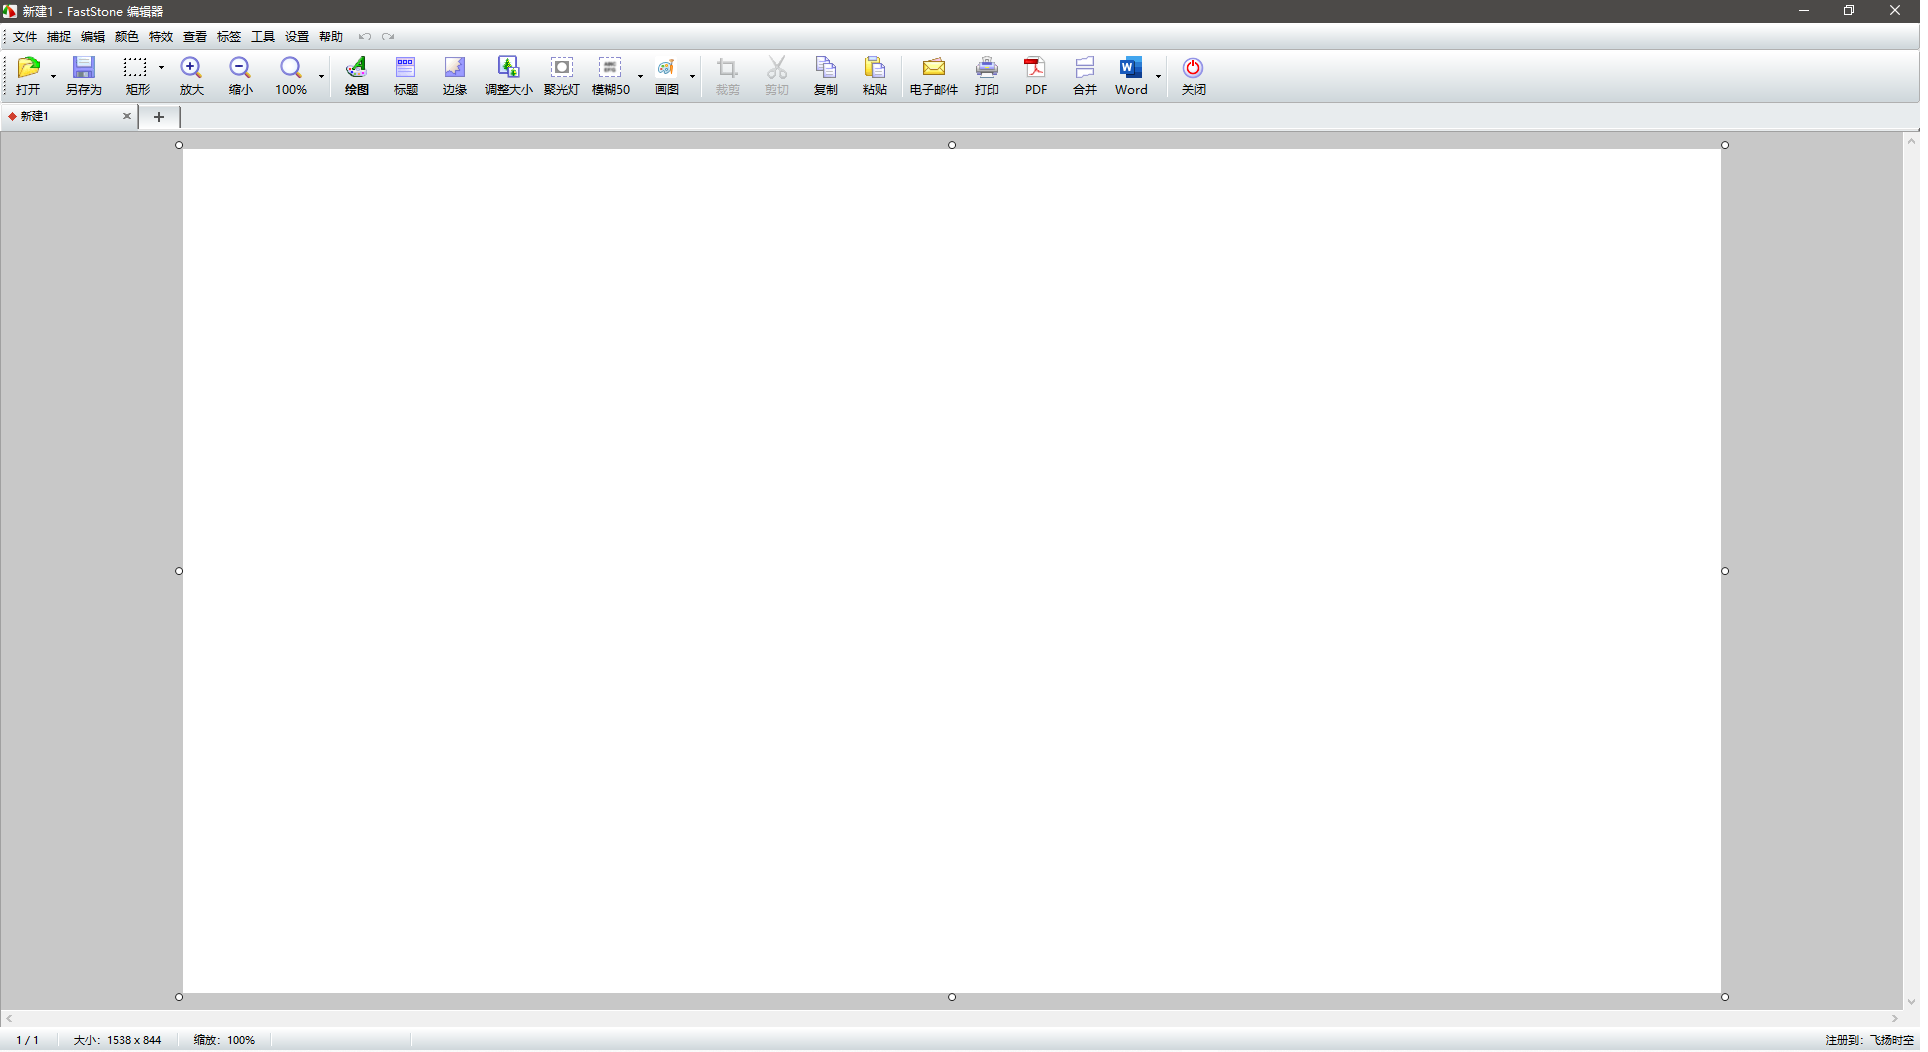Image resolution: width=1928 pixels, height=1052 pixels.
Task: Open the 帮助 help menu
Action: (x=331, y=37)
